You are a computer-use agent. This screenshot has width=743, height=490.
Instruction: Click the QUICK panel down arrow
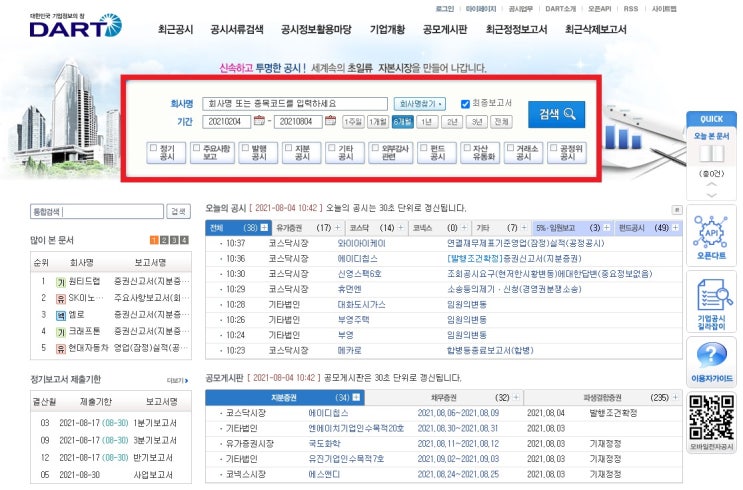[711, 195]
